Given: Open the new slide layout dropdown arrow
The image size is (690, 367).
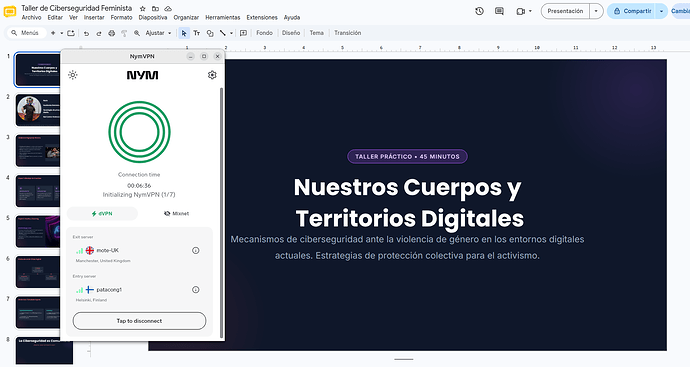Looking at the screenshot, I should click(62, 33).
